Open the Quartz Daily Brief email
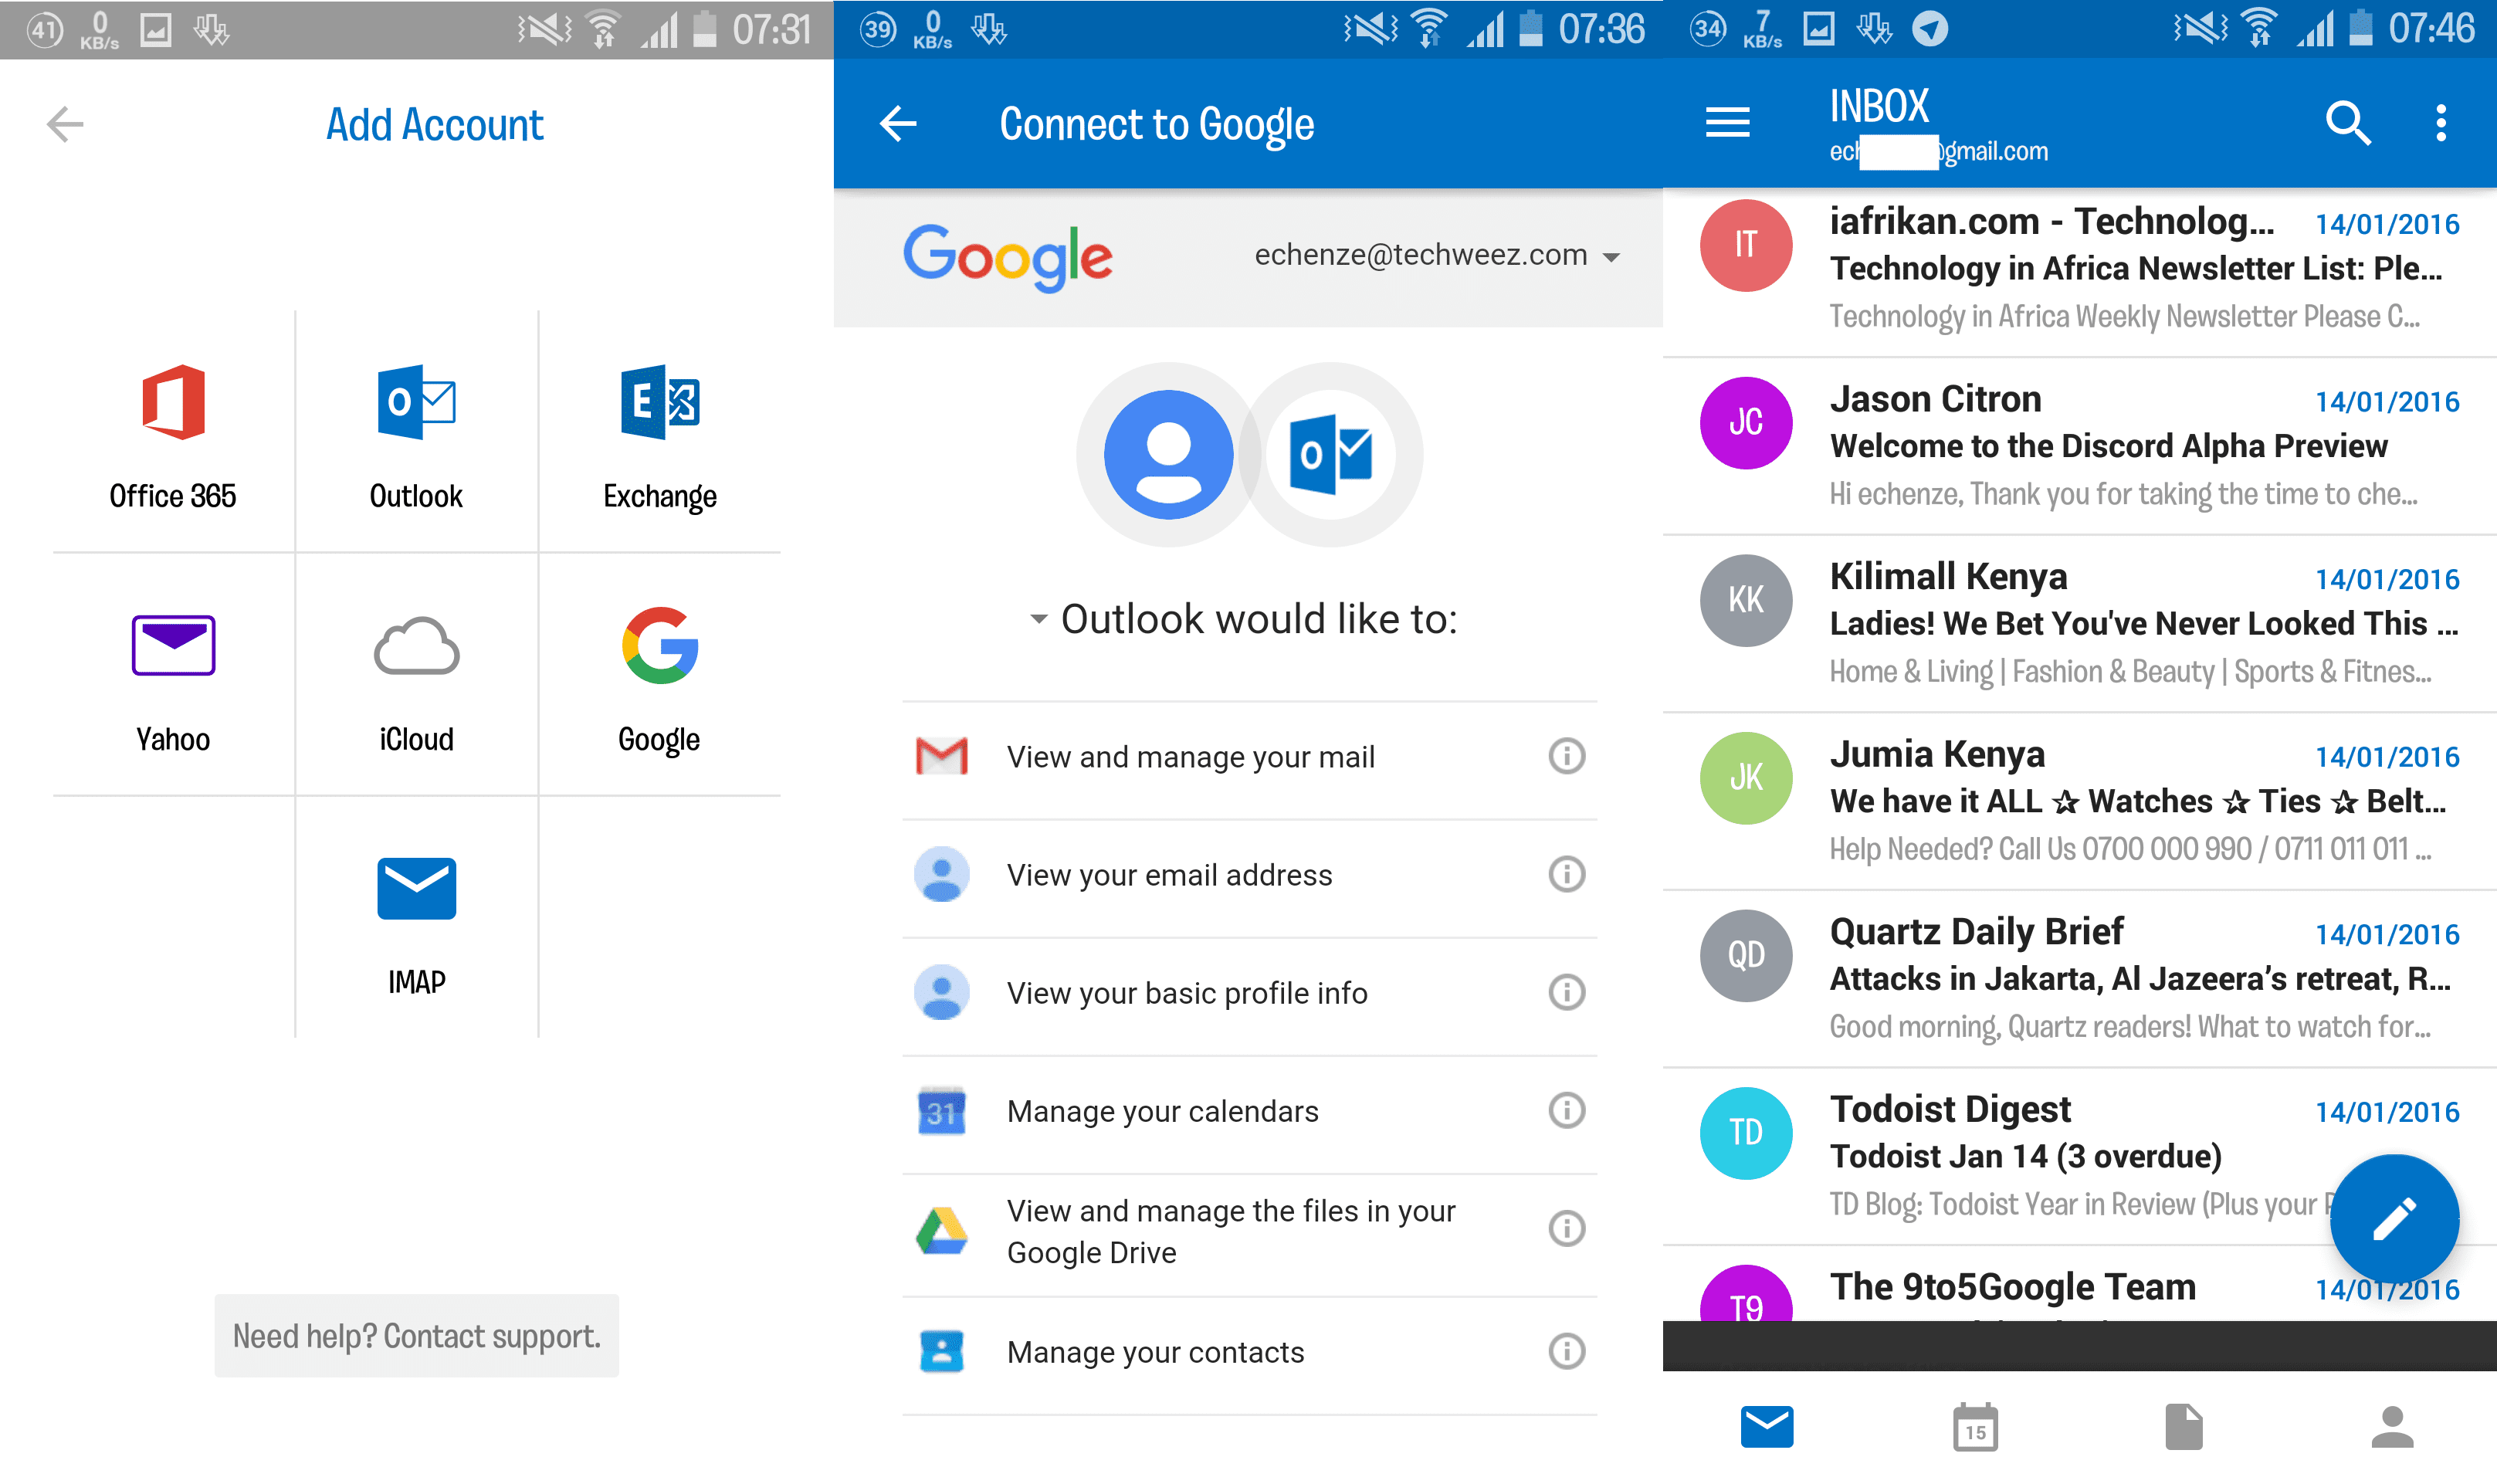 click(x=2079, y=979)
